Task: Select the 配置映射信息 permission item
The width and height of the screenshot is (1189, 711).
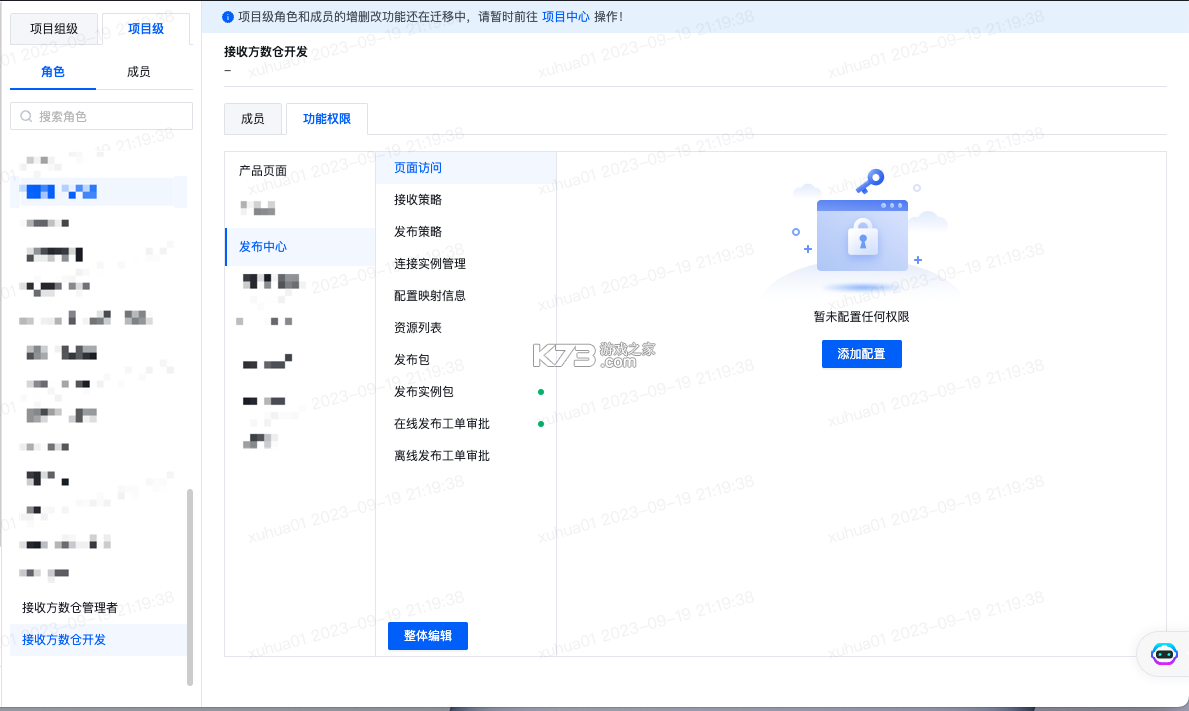Action: [x=466, y=296]
